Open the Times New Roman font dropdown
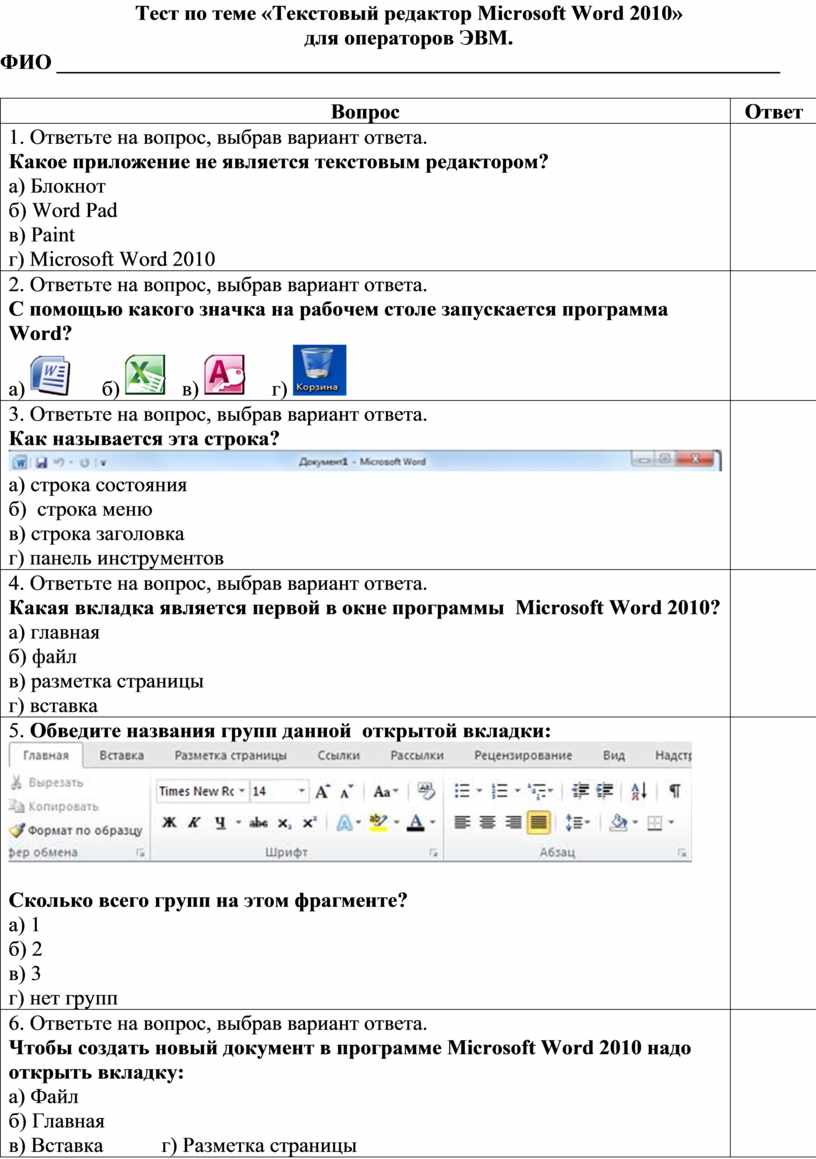The image size is (816, 1159). click(242, 792)
